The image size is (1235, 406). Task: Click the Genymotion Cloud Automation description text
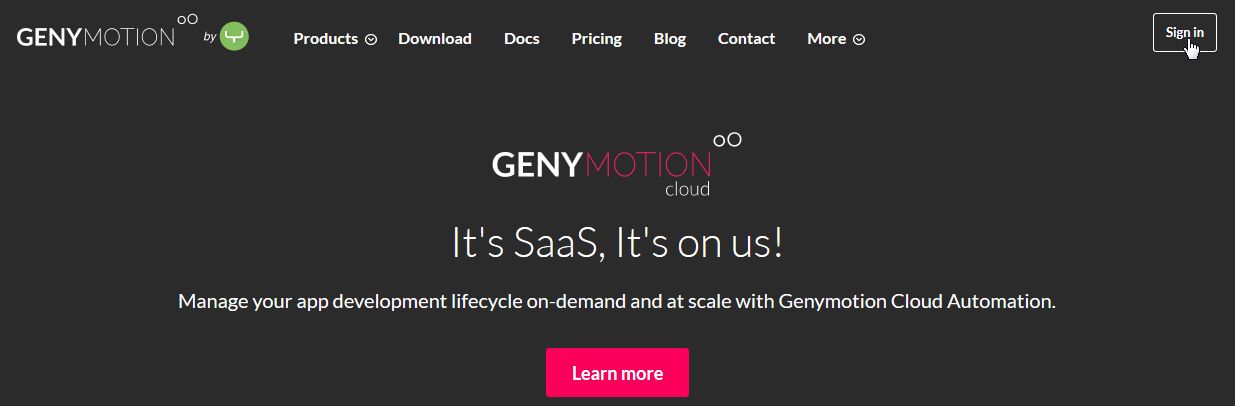[617, 301]
